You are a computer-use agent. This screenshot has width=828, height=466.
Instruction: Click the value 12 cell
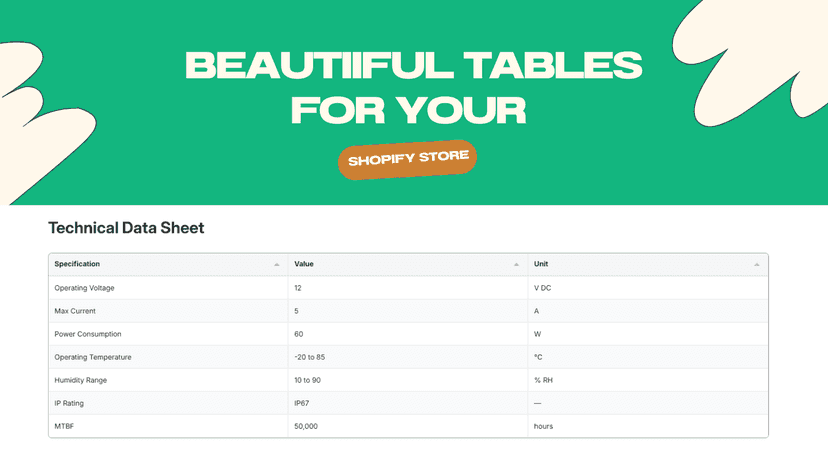tap(408, 288)
